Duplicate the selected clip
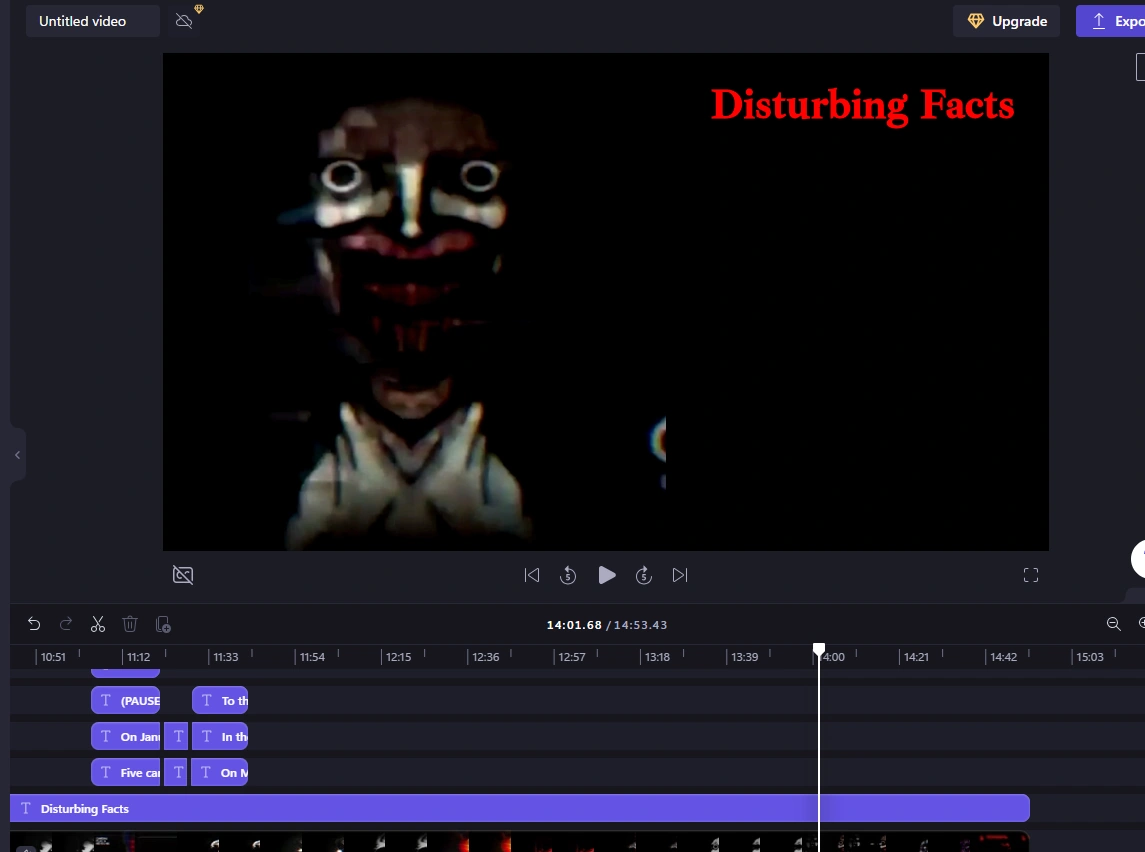 (x=162, y=624)
